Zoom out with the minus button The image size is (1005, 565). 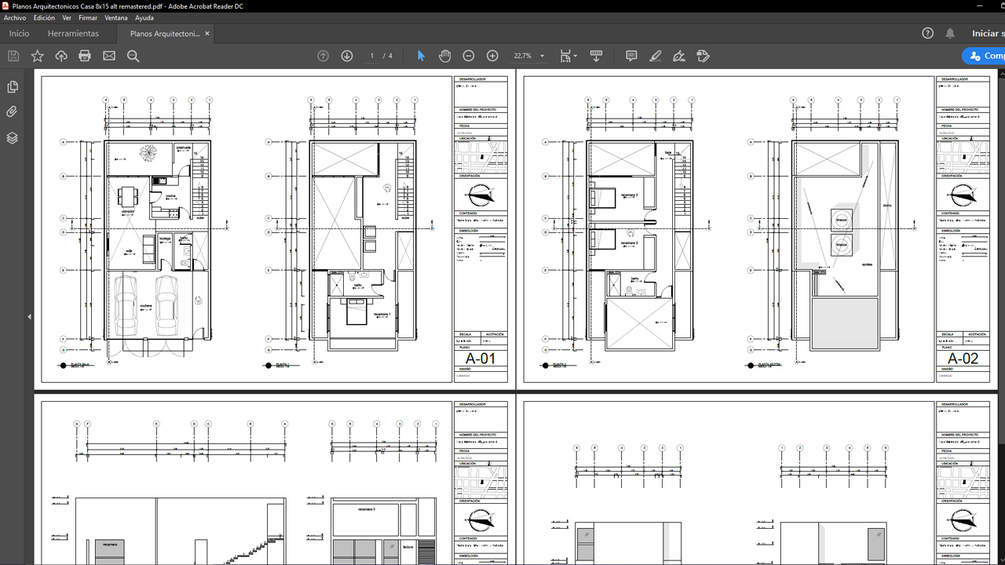pyautogui.click(x=469, y=56)
